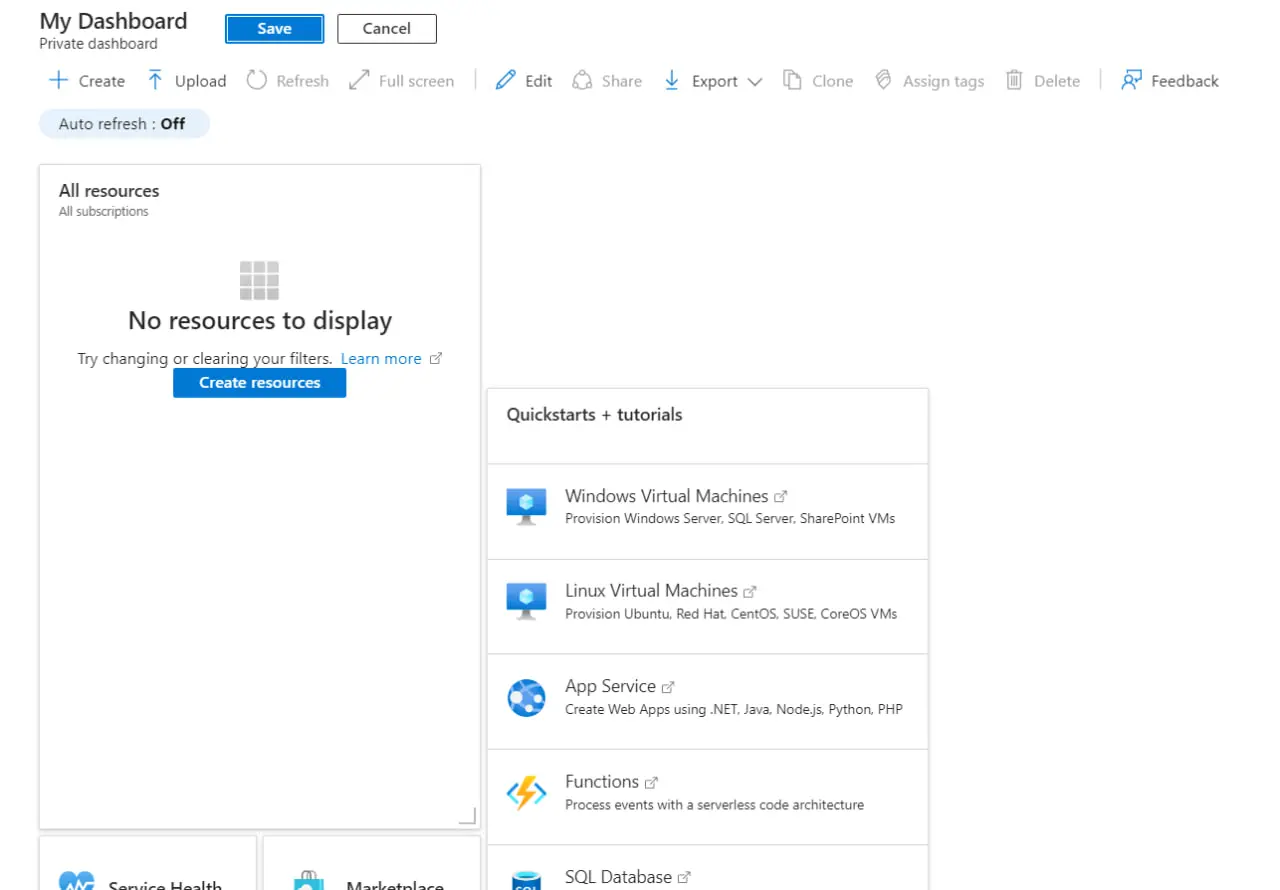Image resolution: width=1280 pixels, height=890 pixels.
Task: Click external link icon next to Functions
Action: pos(652,782)
